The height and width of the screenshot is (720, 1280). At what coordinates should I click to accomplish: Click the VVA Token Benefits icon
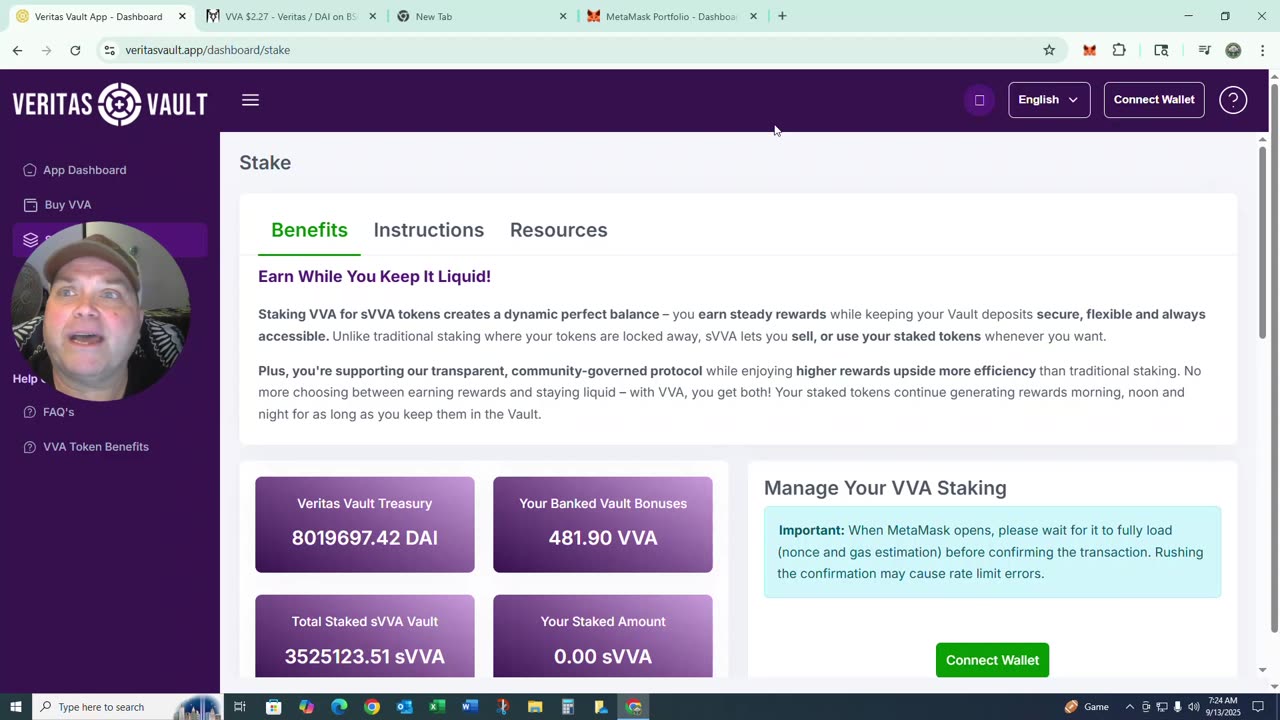point(30,447)
